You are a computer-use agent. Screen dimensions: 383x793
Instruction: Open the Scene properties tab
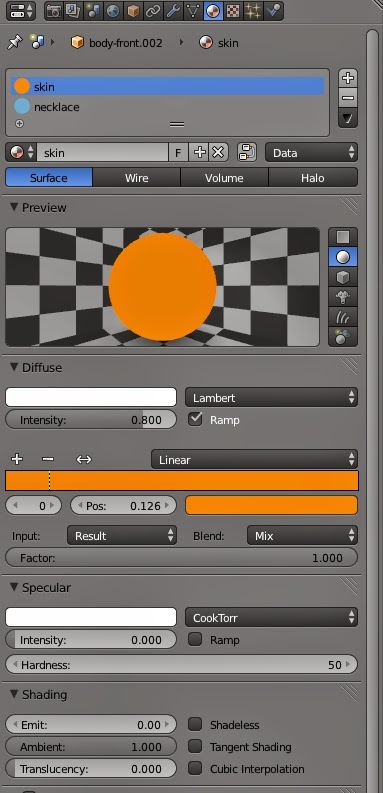[93, 11]
